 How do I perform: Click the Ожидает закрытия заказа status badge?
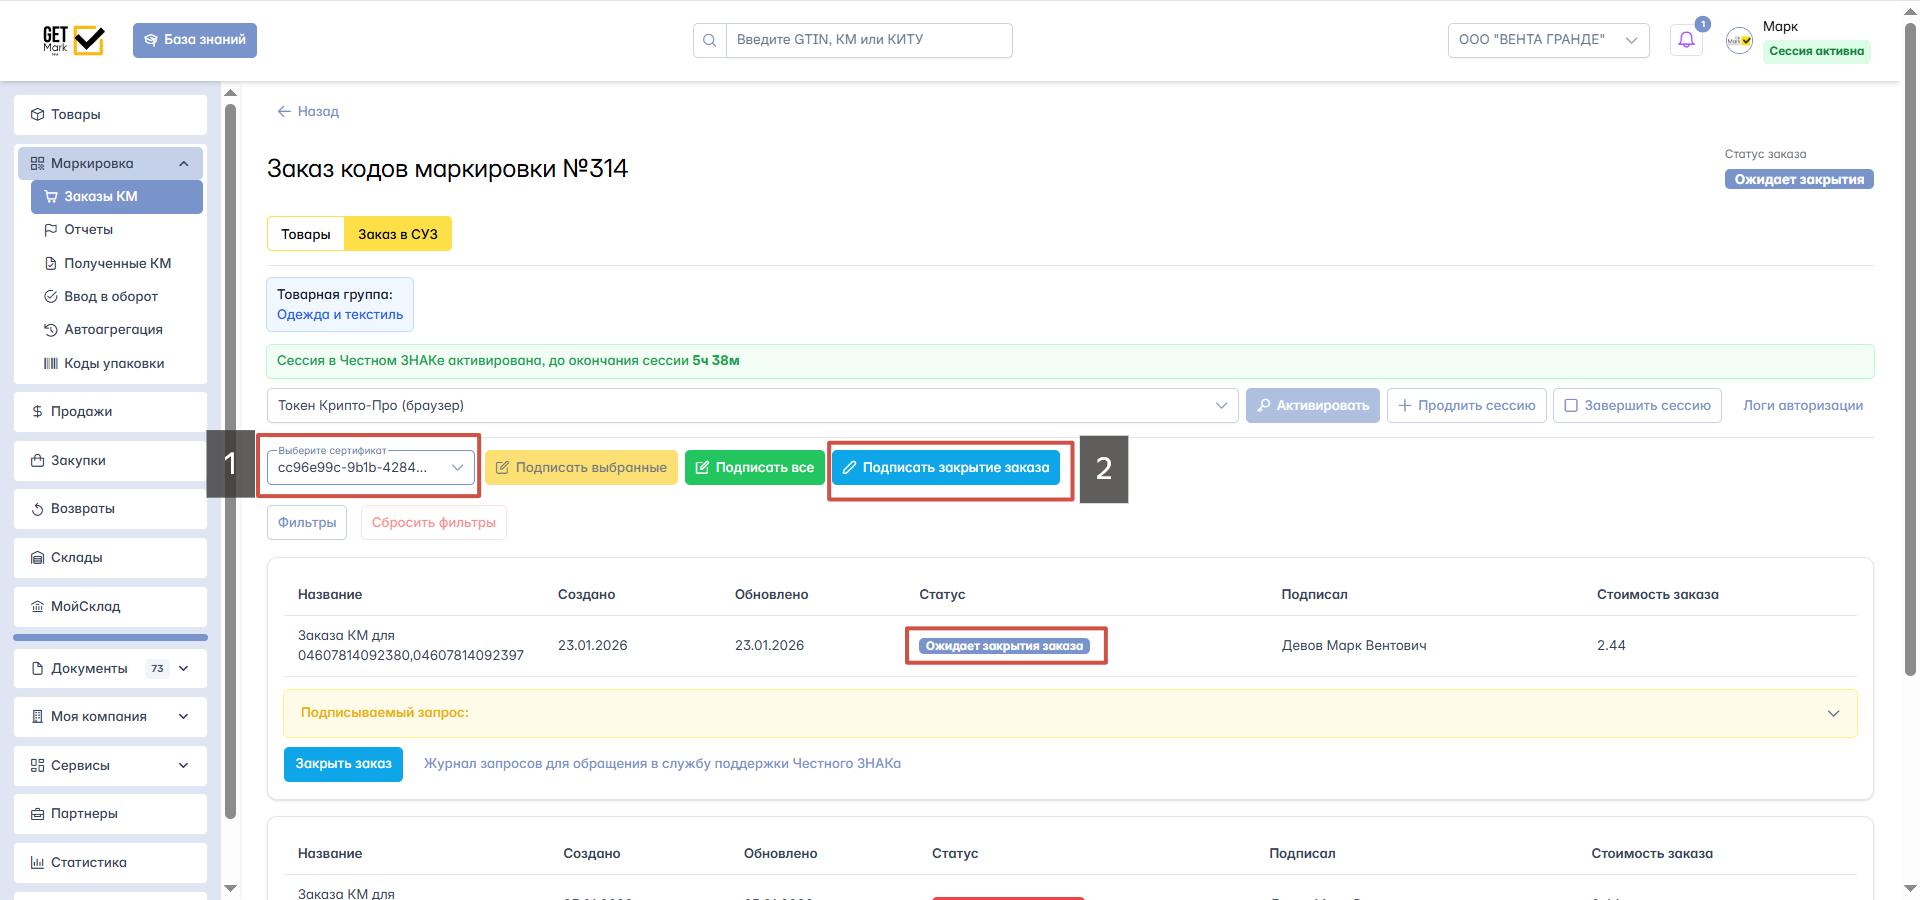(x=1005, y=646)
